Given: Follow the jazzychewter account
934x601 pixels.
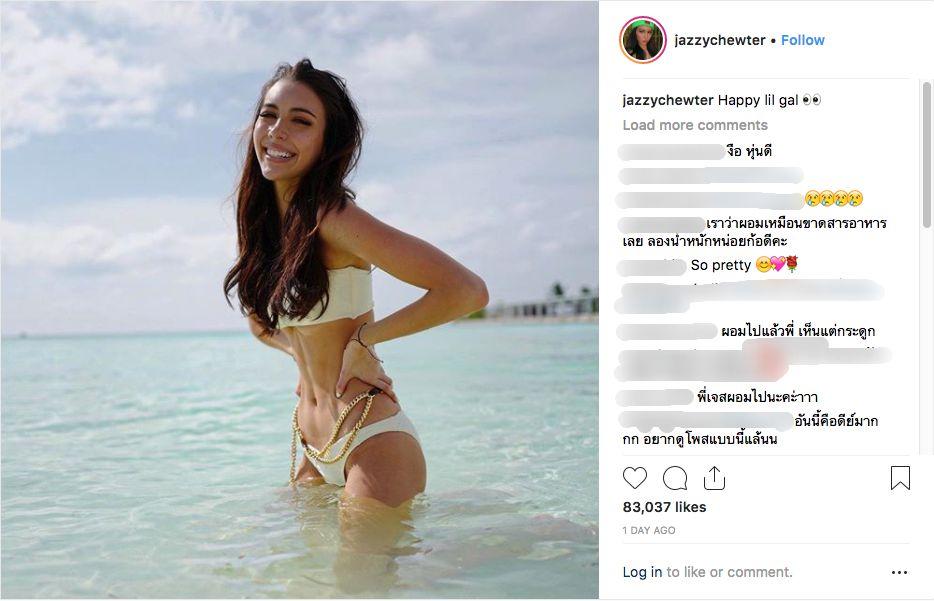Looking at the screenshot, I should pyautogui.click(x=803, y=40).
